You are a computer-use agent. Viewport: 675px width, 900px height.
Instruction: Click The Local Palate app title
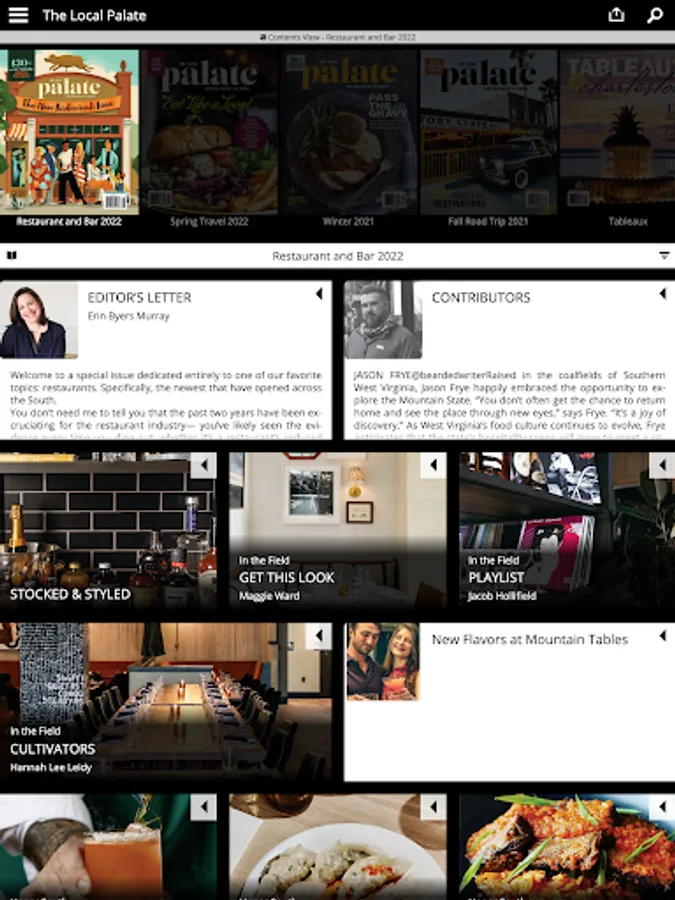(x=94, y=15)
